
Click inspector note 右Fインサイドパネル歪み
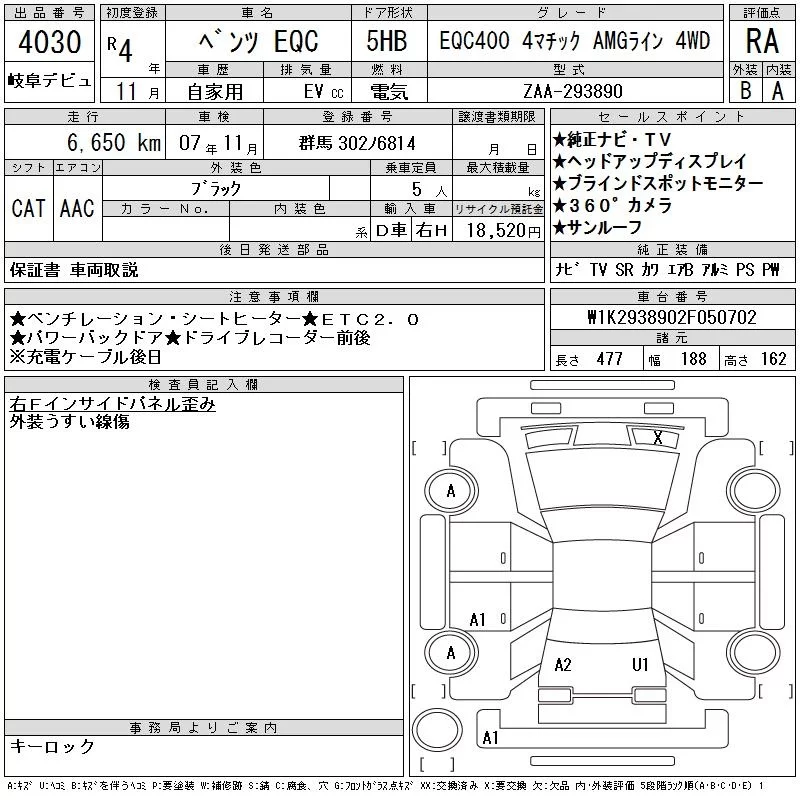point(112,404)
